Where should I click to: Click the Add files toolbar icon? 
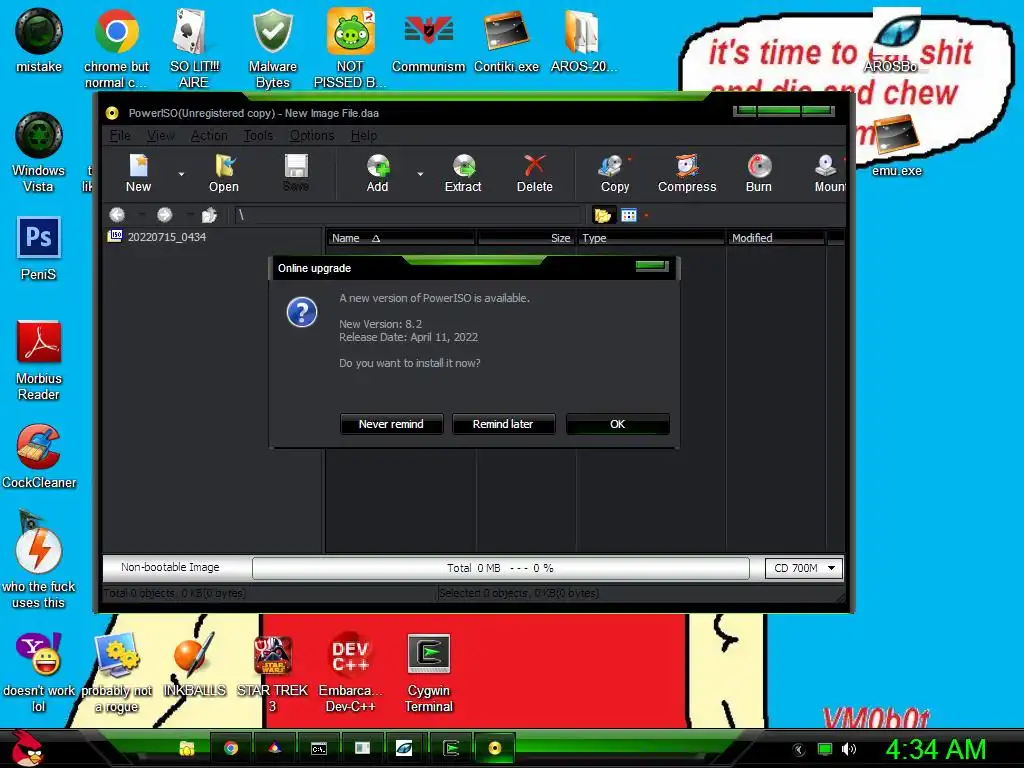(x=377, y=173)
